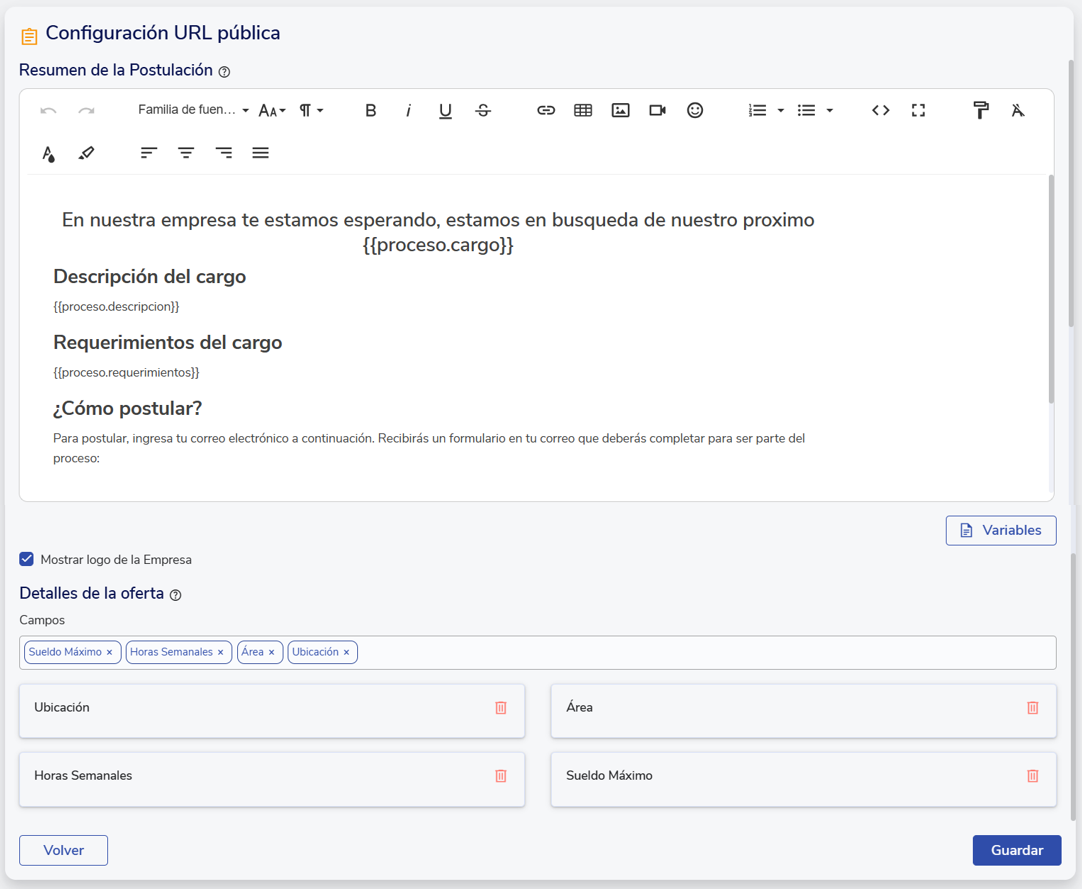Insert a table in the editor
The height and width of the screenshot is (889, 1082).
point(583,110)
